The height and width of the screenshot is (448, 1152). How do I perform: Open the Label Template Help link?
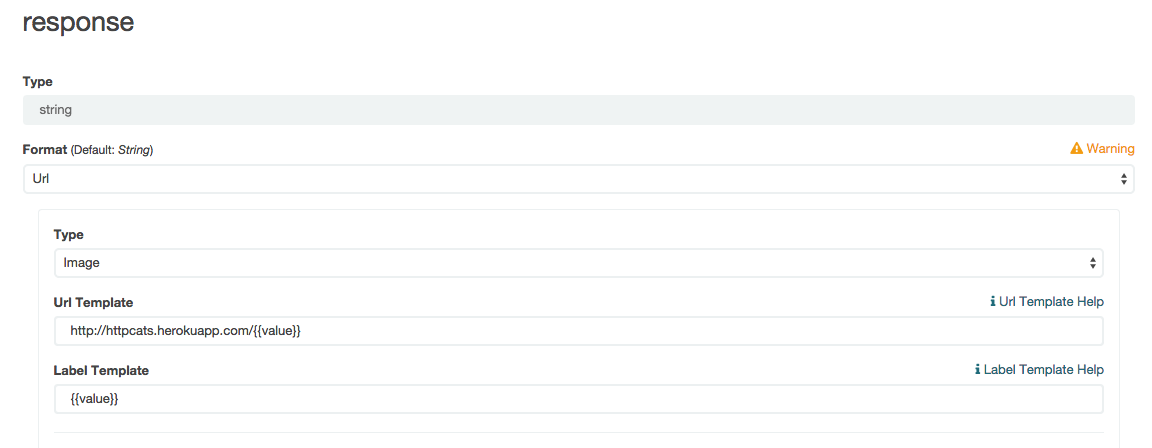pyautogui.click(x=1043, y=369)
